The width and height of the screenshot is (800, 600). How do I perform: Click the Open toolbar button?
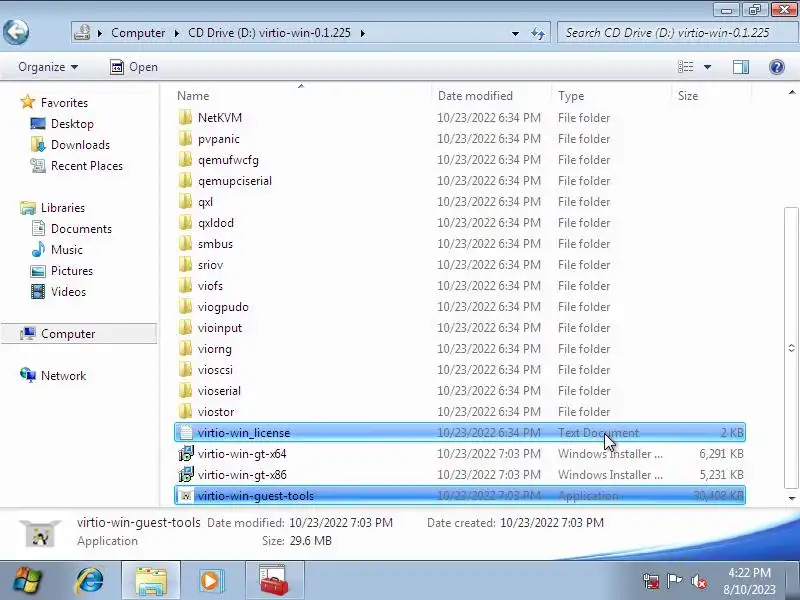(x=134, y=67)
